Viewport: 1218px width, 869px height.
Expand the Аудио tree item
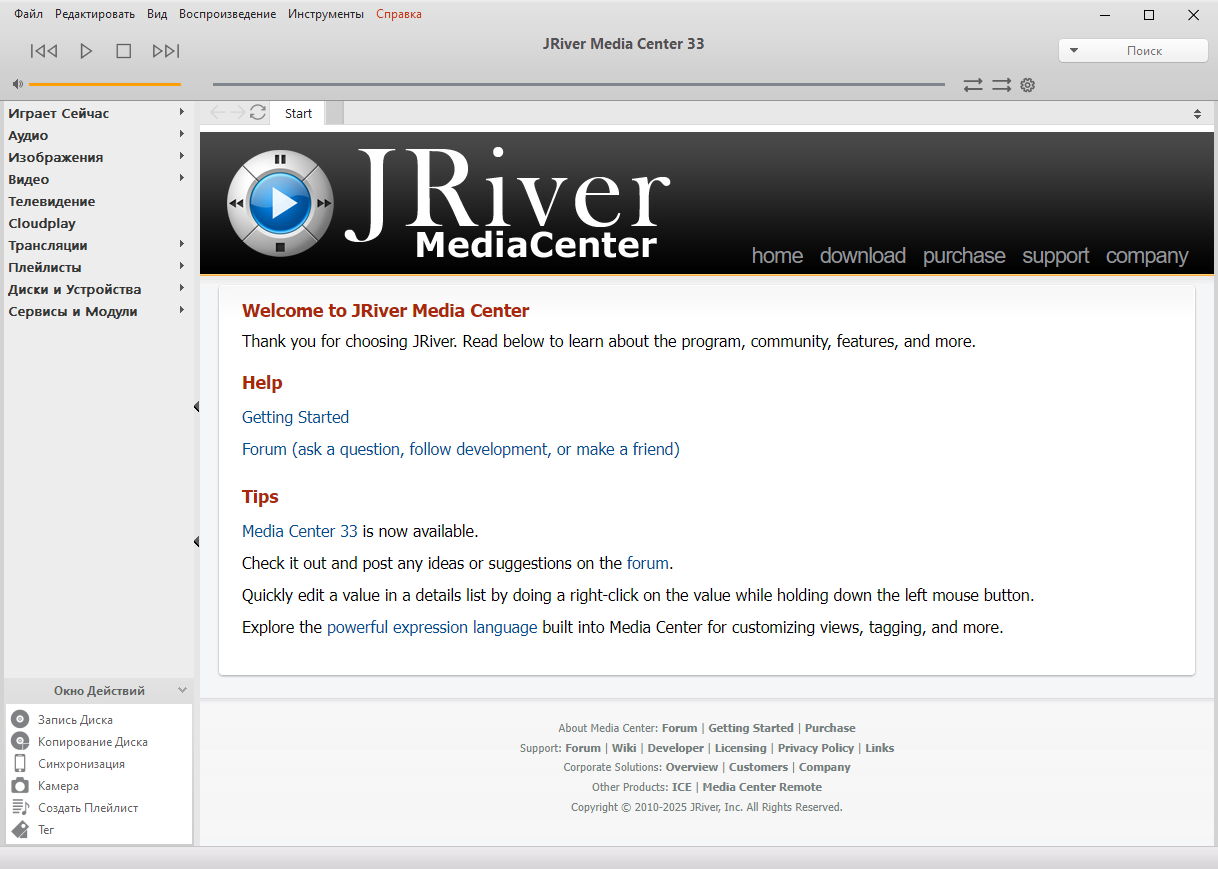(x=182, y=135)
